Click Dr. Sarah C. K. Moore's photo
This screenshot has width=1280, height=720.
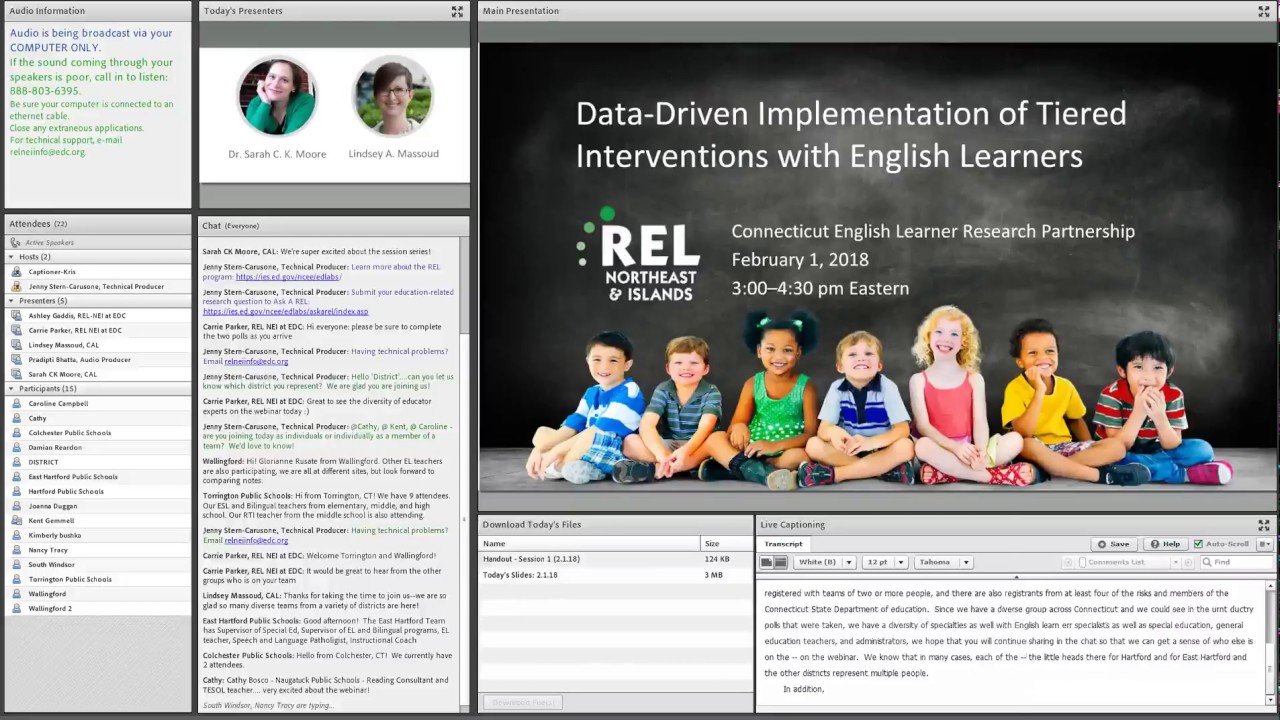[x=277, y=96]
